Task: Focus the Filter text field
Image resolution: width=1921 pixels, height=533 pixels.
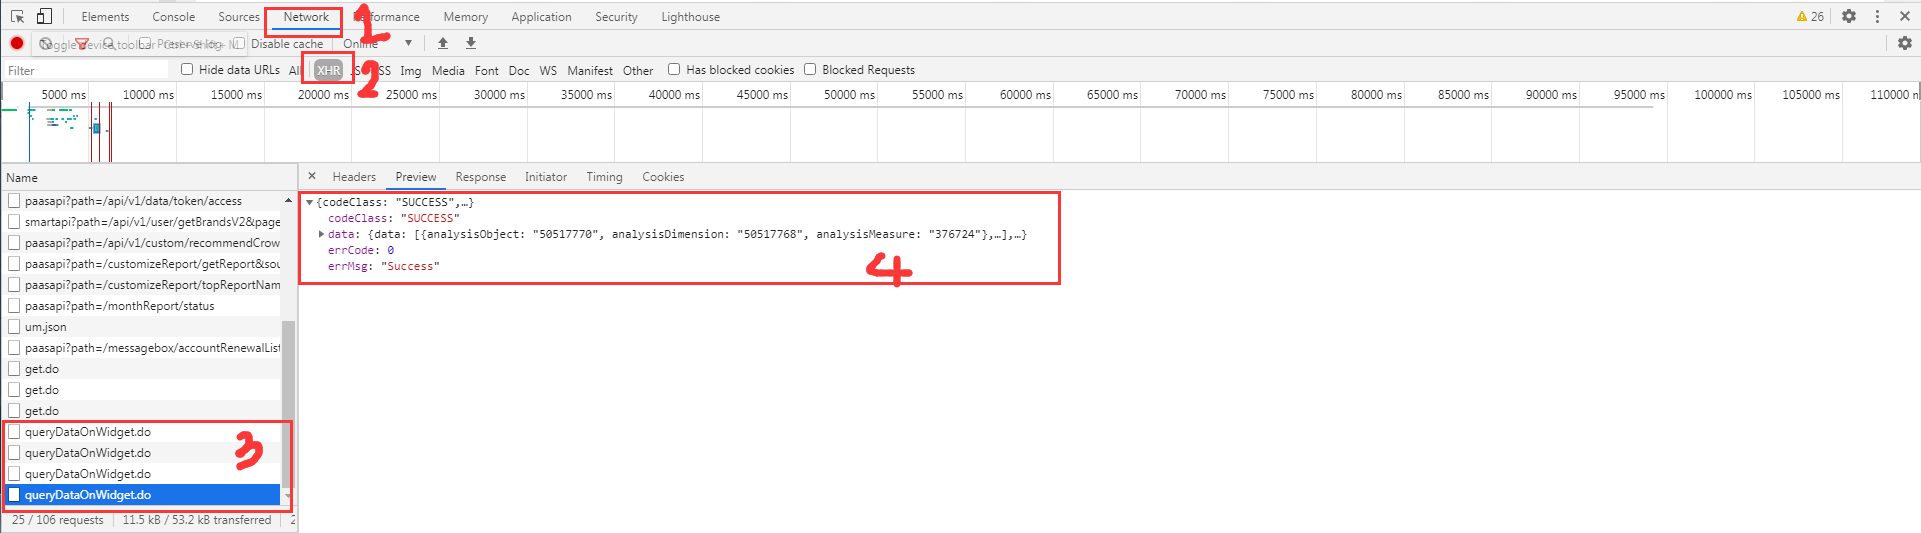Action: (x=88, y=70)
